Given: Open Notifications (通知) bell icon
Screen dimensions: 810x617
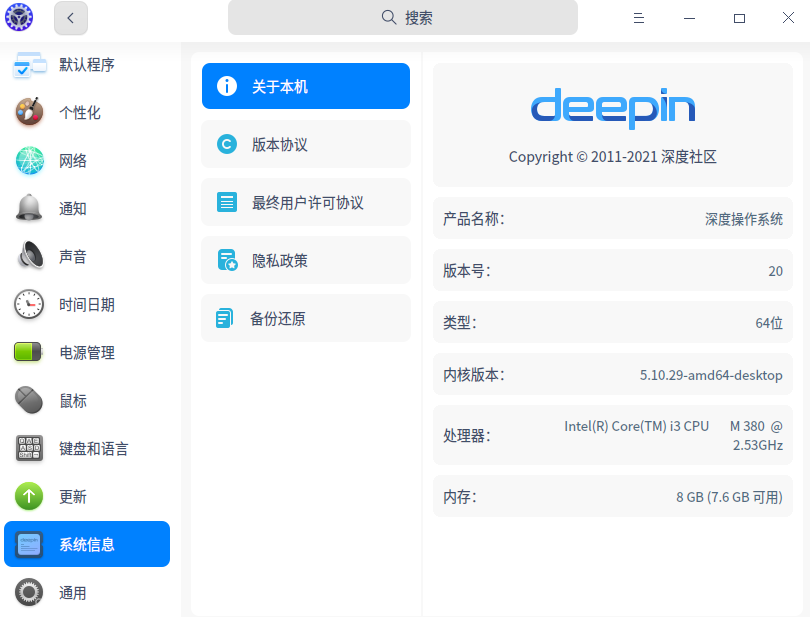Looking at the screenshot, I should point(29,208).
